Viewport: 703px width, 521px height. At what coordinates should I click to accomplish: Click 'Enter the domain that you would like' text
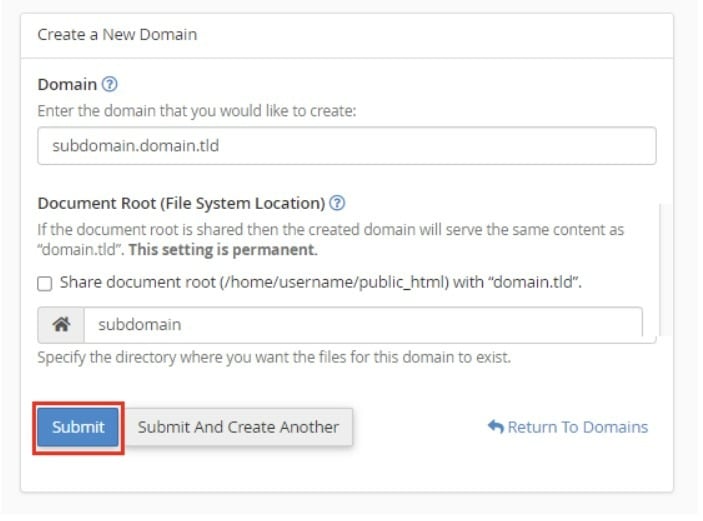(x=197, y=111)
